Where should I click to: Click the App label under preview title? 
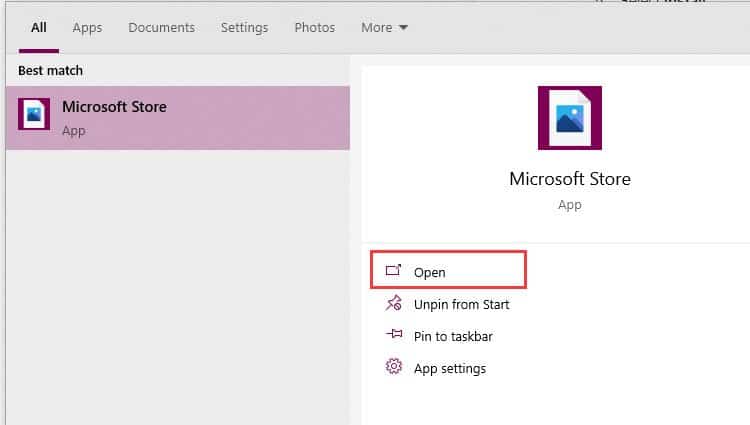pos(570,205)
